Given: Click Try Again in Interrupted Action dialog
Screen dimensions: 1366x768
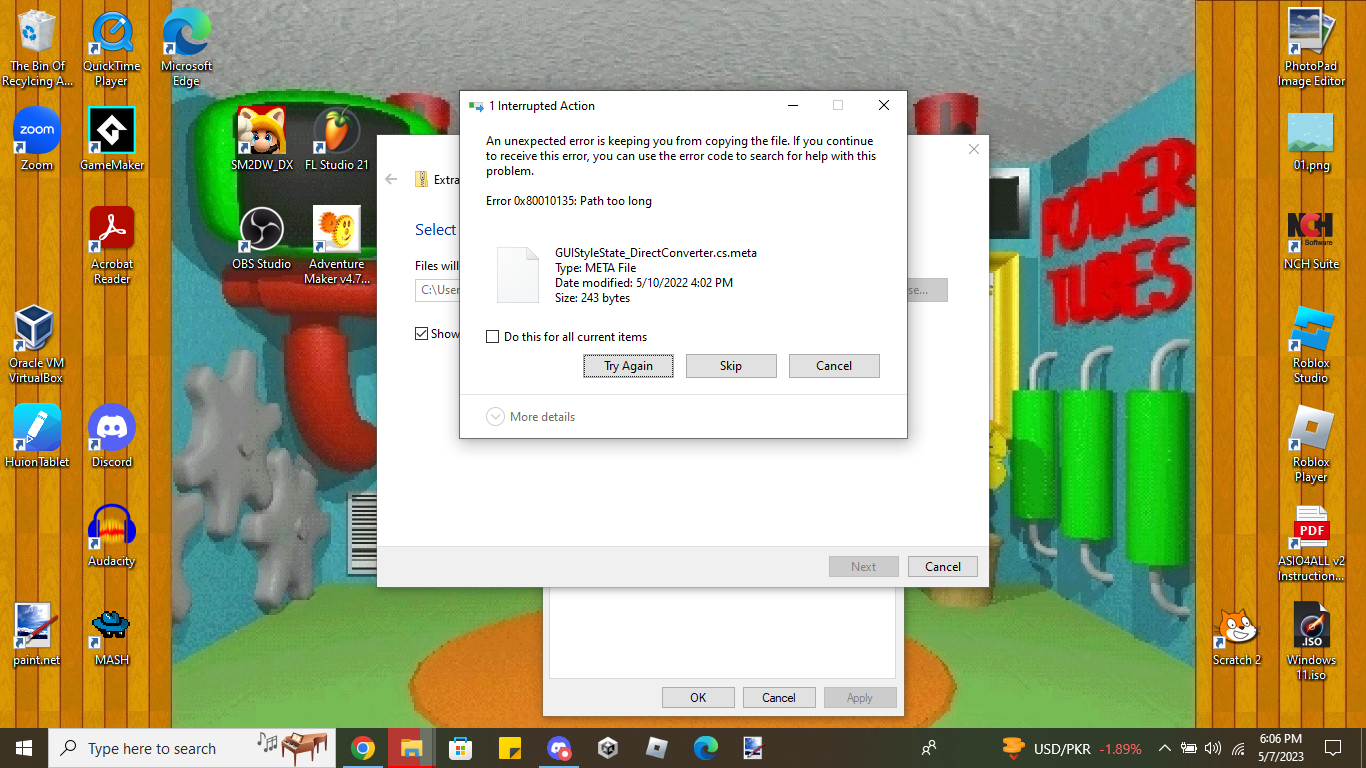Looking at the screenshot, I should pos(628,366).
